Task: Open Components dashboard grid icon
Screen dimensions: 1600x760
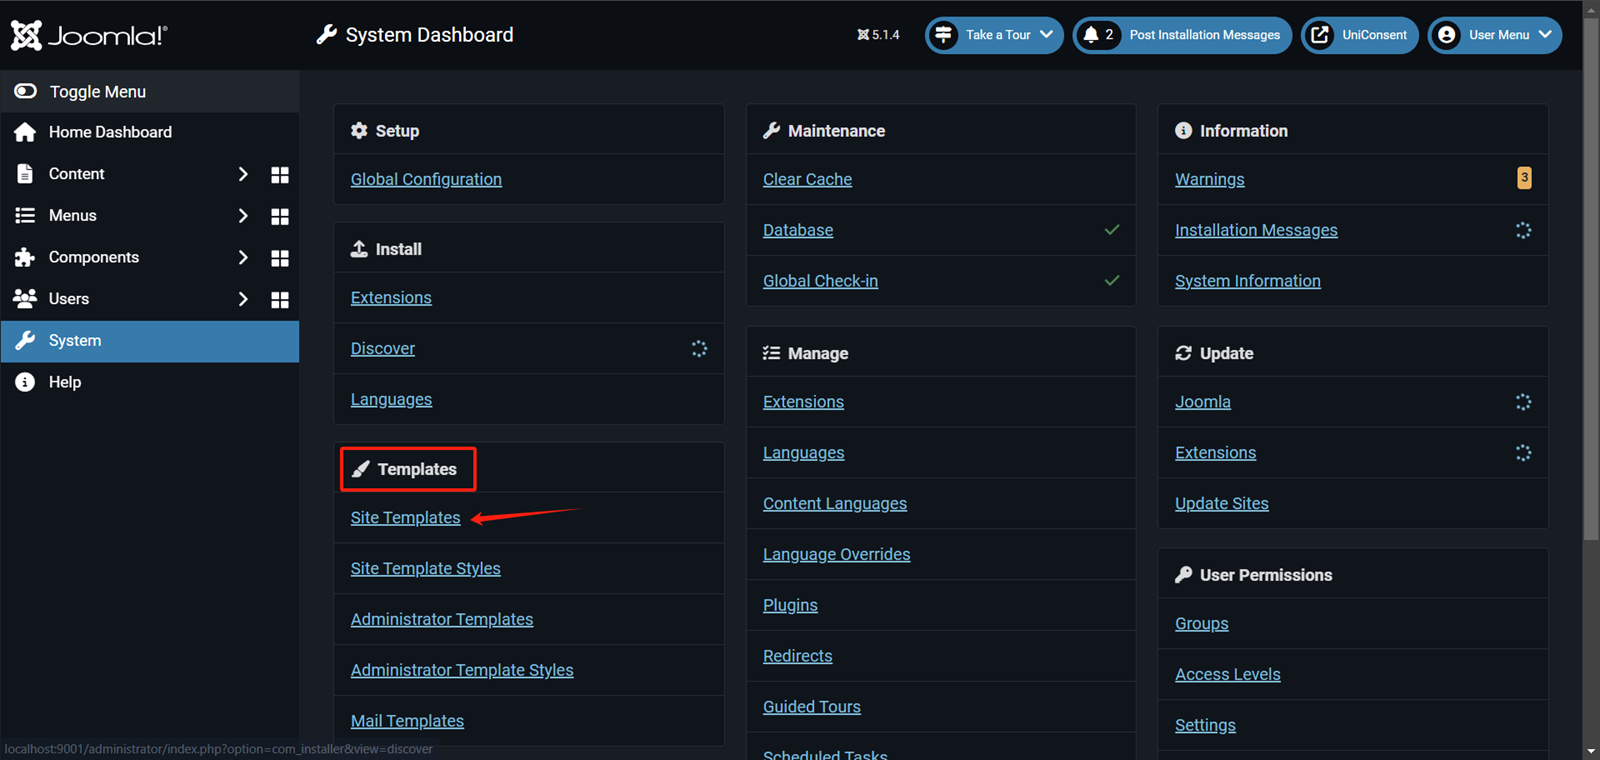Action: (280, 258)
